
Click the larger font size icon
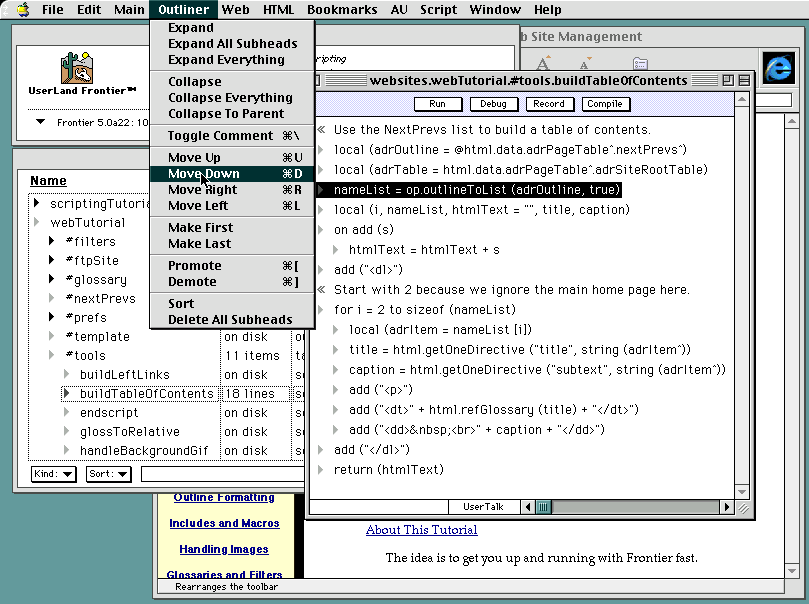545,65
